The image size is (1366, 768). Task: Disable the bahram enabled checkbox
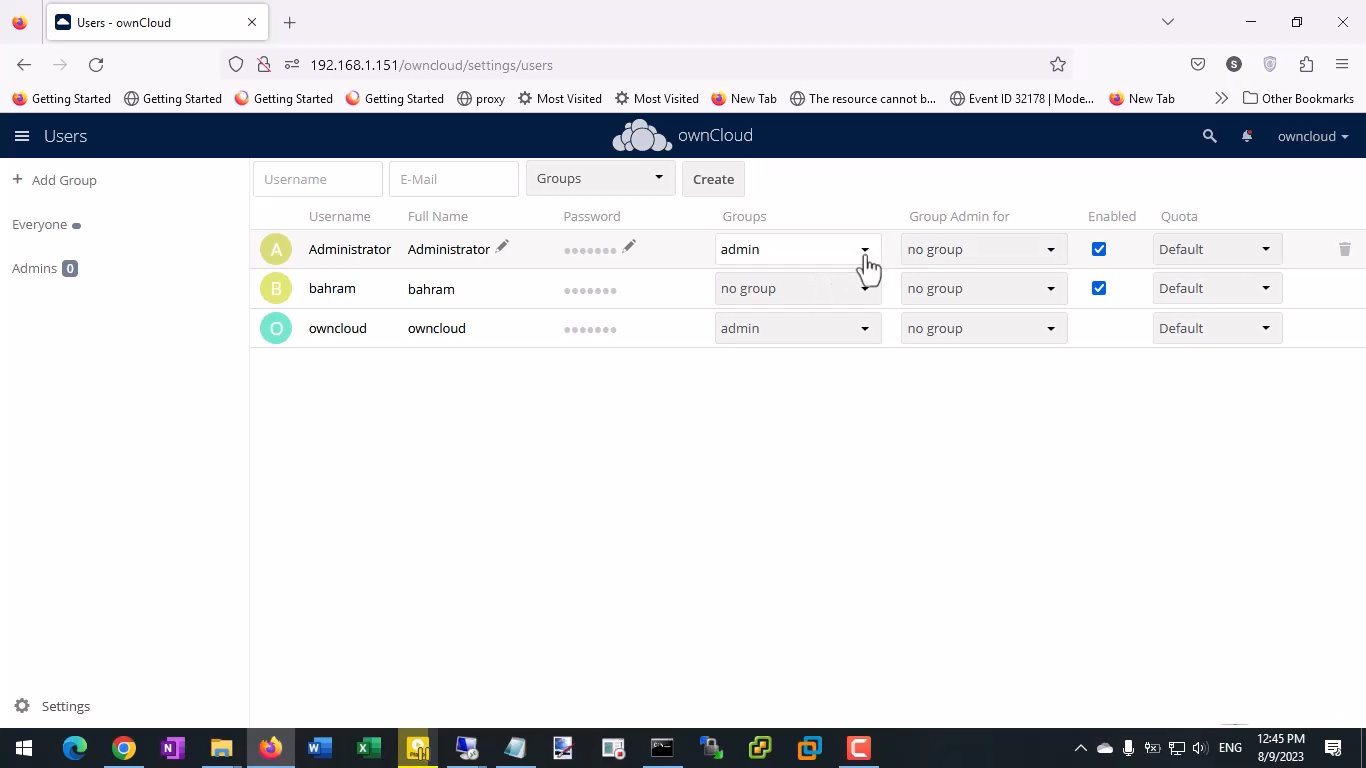click(1099, 288)
